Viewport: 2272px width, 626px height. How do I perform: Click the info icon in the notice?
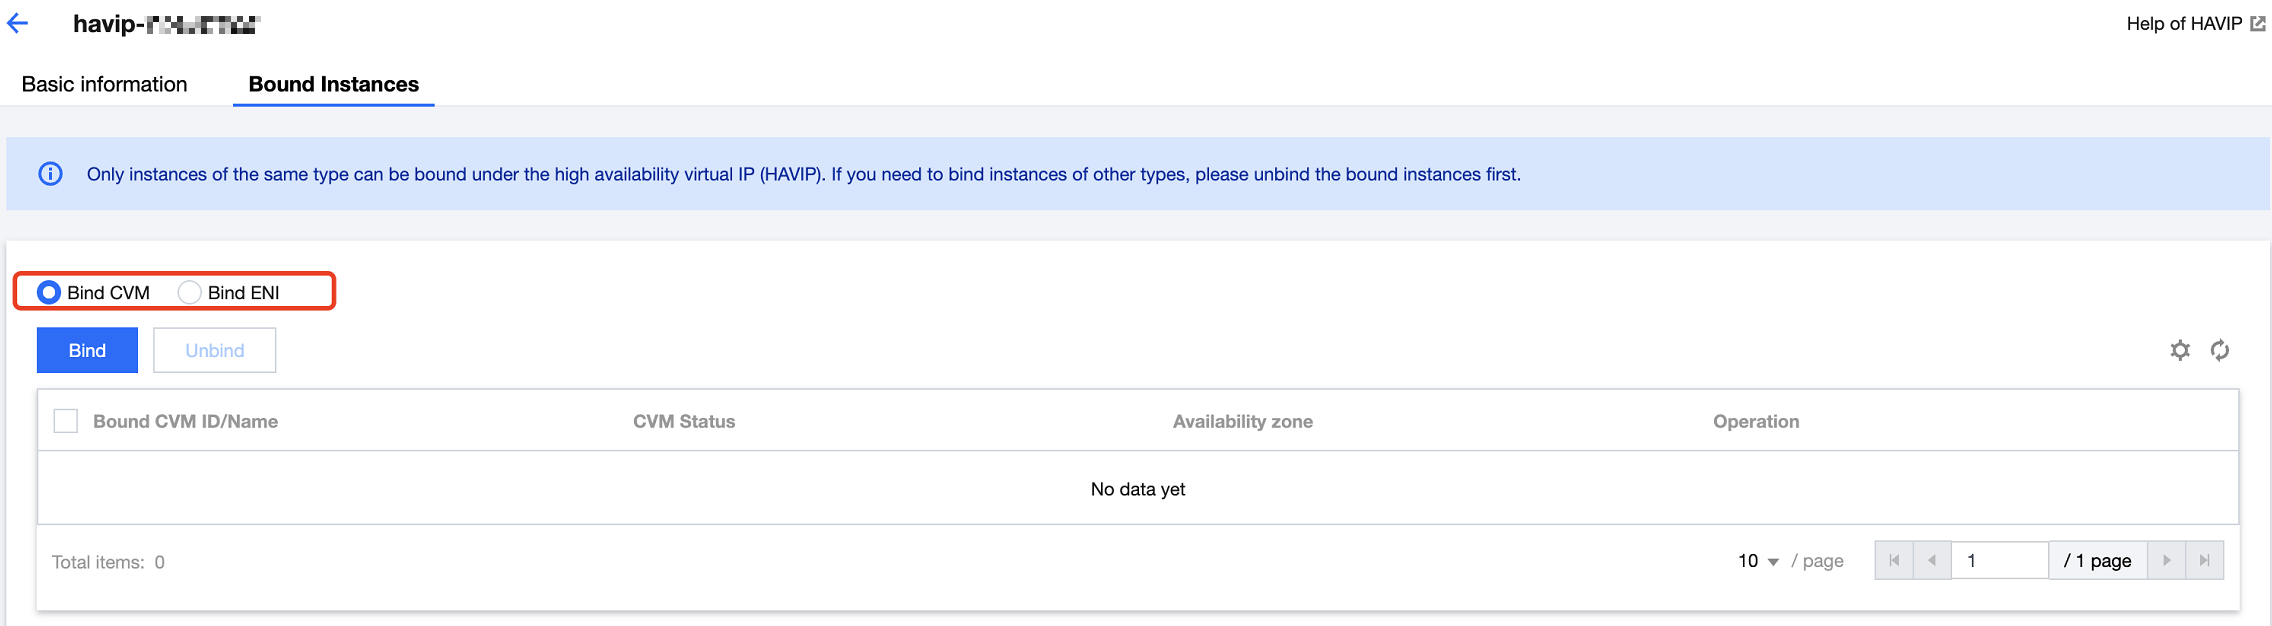tap(50, 174)
